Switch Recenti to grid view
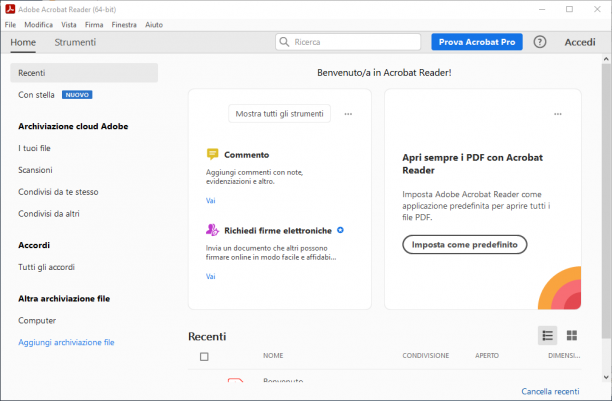Screen dimensions: 612x401 tap(572, 335)
